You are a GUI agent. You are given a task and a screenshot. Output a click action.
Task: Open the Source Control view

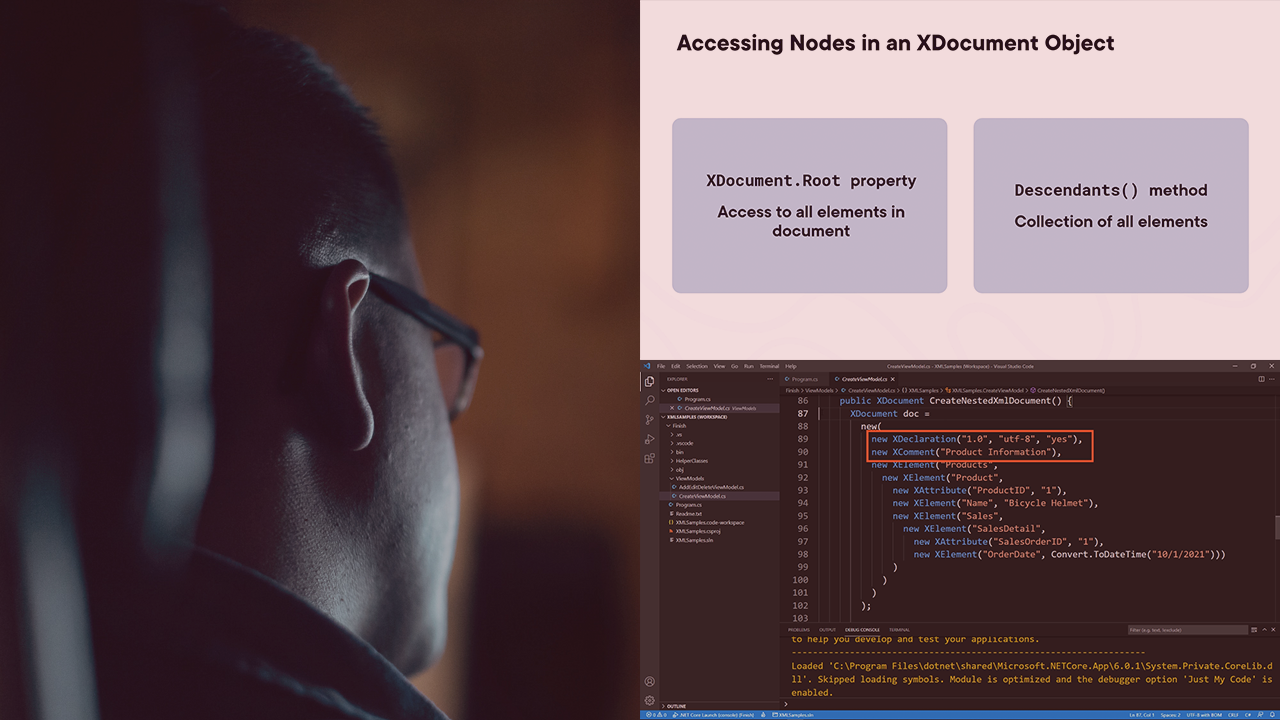point(649,420)
